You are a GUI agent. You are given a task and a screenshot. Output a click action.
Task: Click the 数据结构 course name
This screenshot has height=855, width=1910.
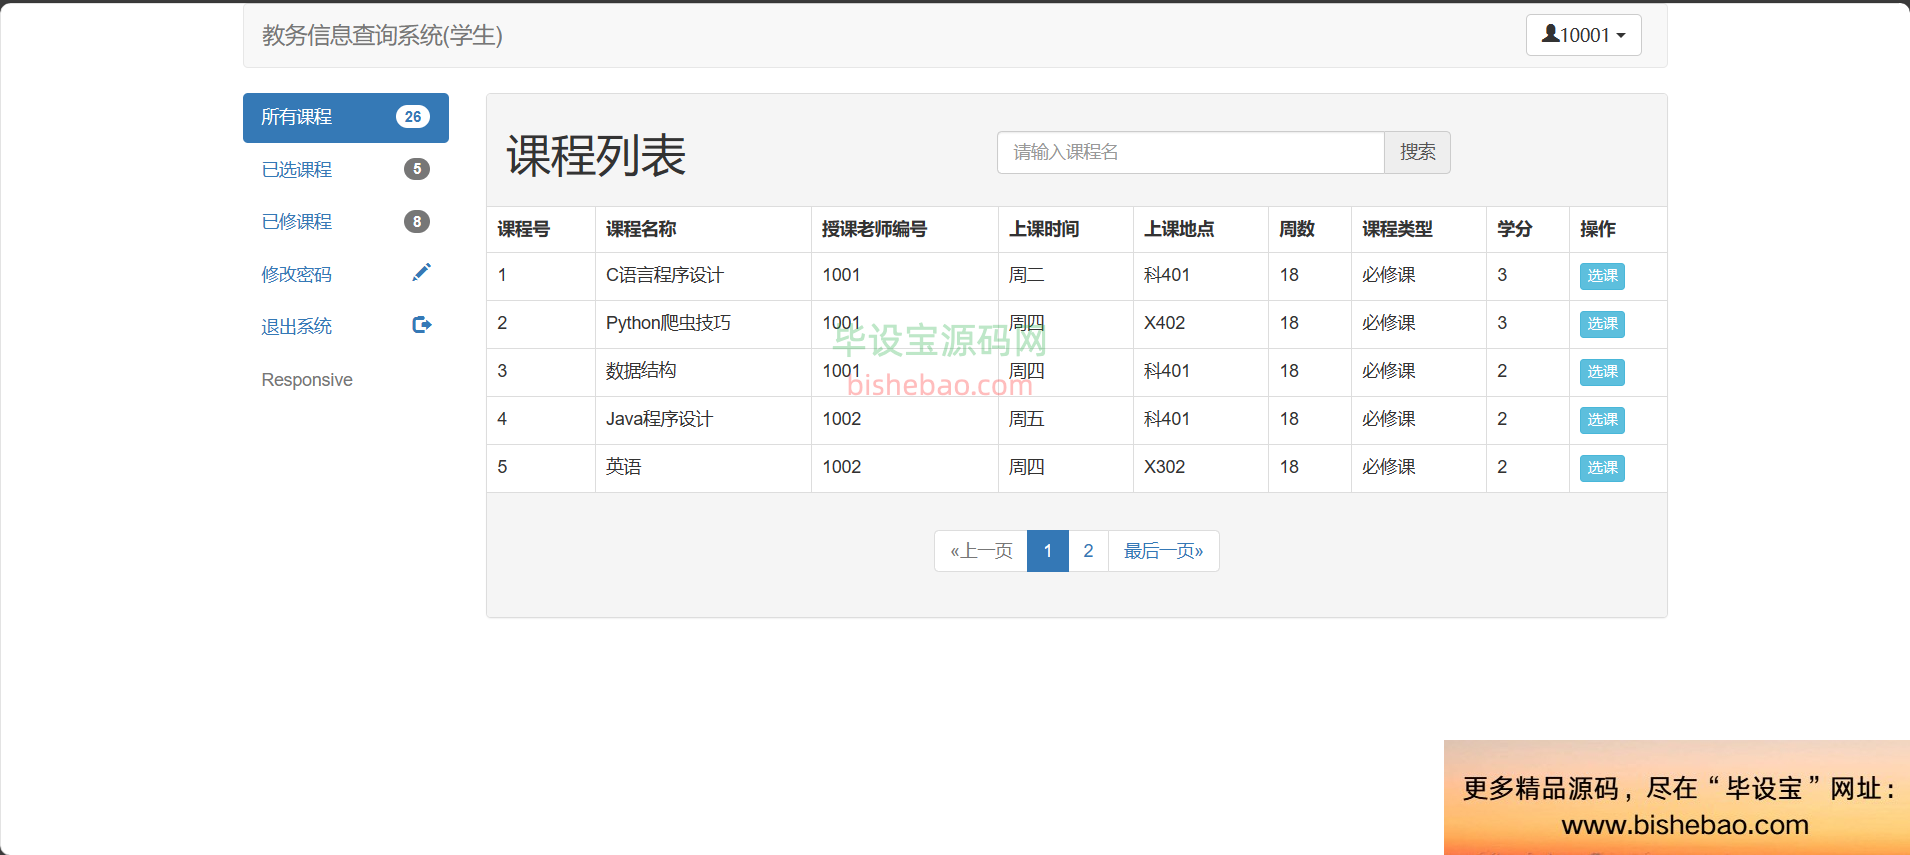[641, 371]
